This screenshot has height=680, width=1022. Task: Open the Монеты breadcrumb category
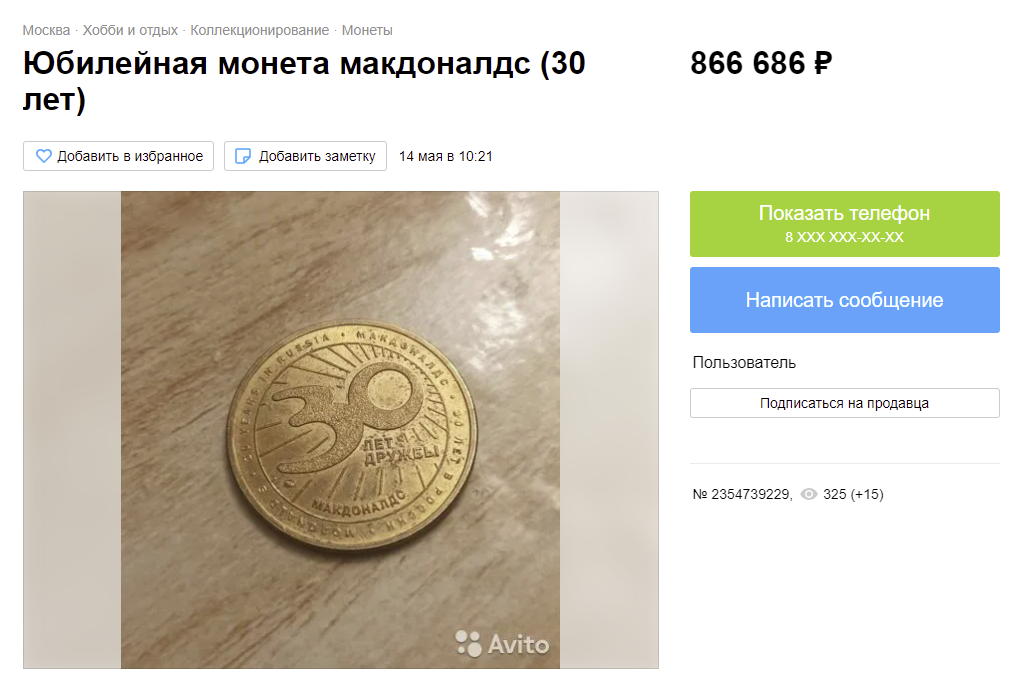367,31
